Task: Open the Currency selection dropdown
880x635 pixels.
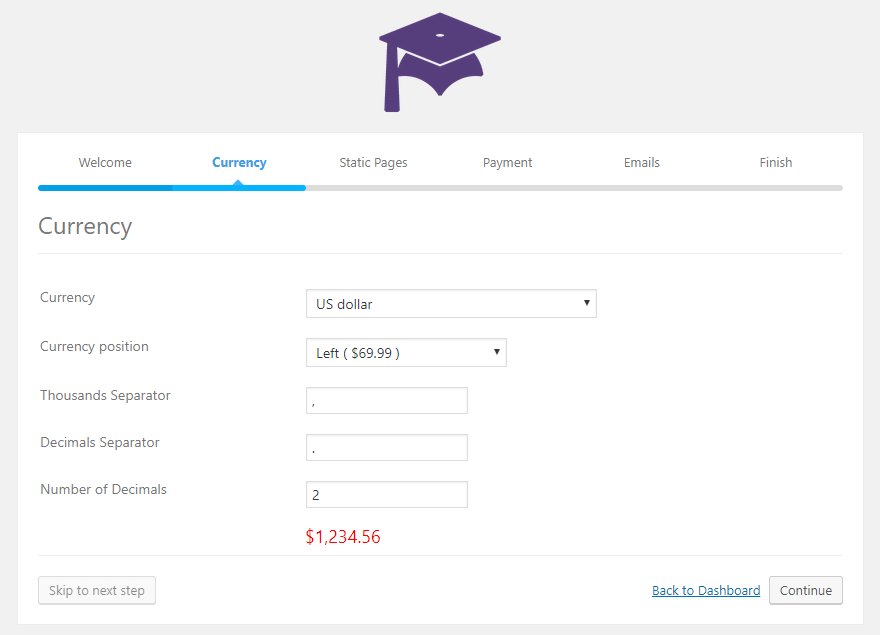Action: (450, 303)
